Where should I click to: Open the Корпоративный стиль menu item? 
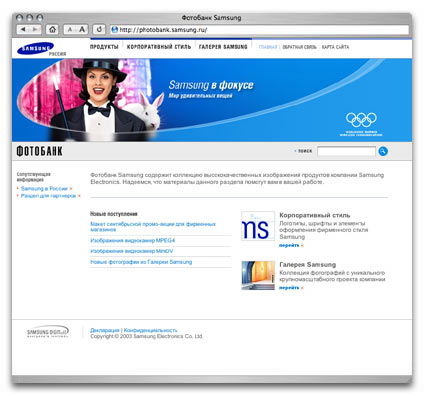(159, 47)
